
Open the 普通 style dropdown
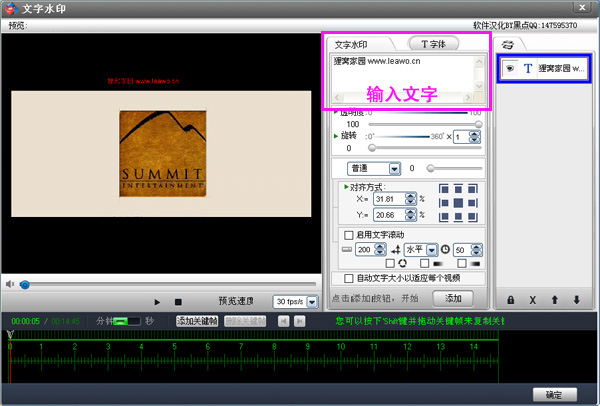pos(394,169)
